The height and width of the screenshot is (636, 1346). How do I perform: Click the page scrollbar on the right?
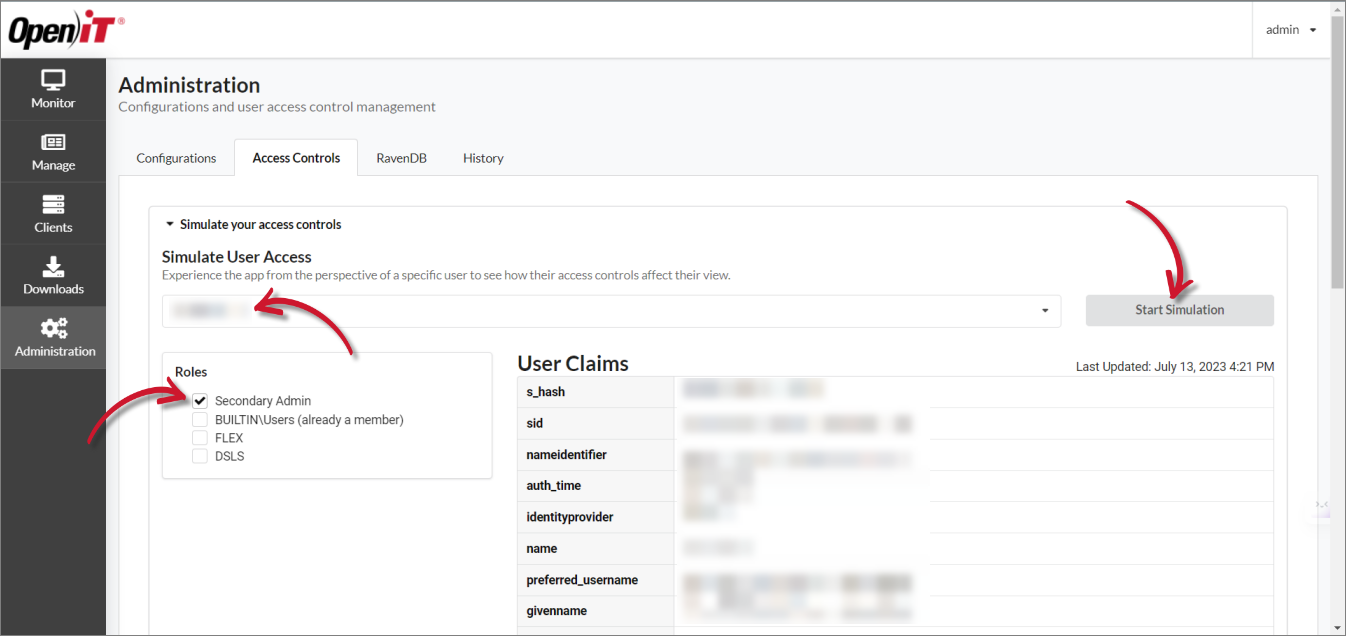(1336, 160)
